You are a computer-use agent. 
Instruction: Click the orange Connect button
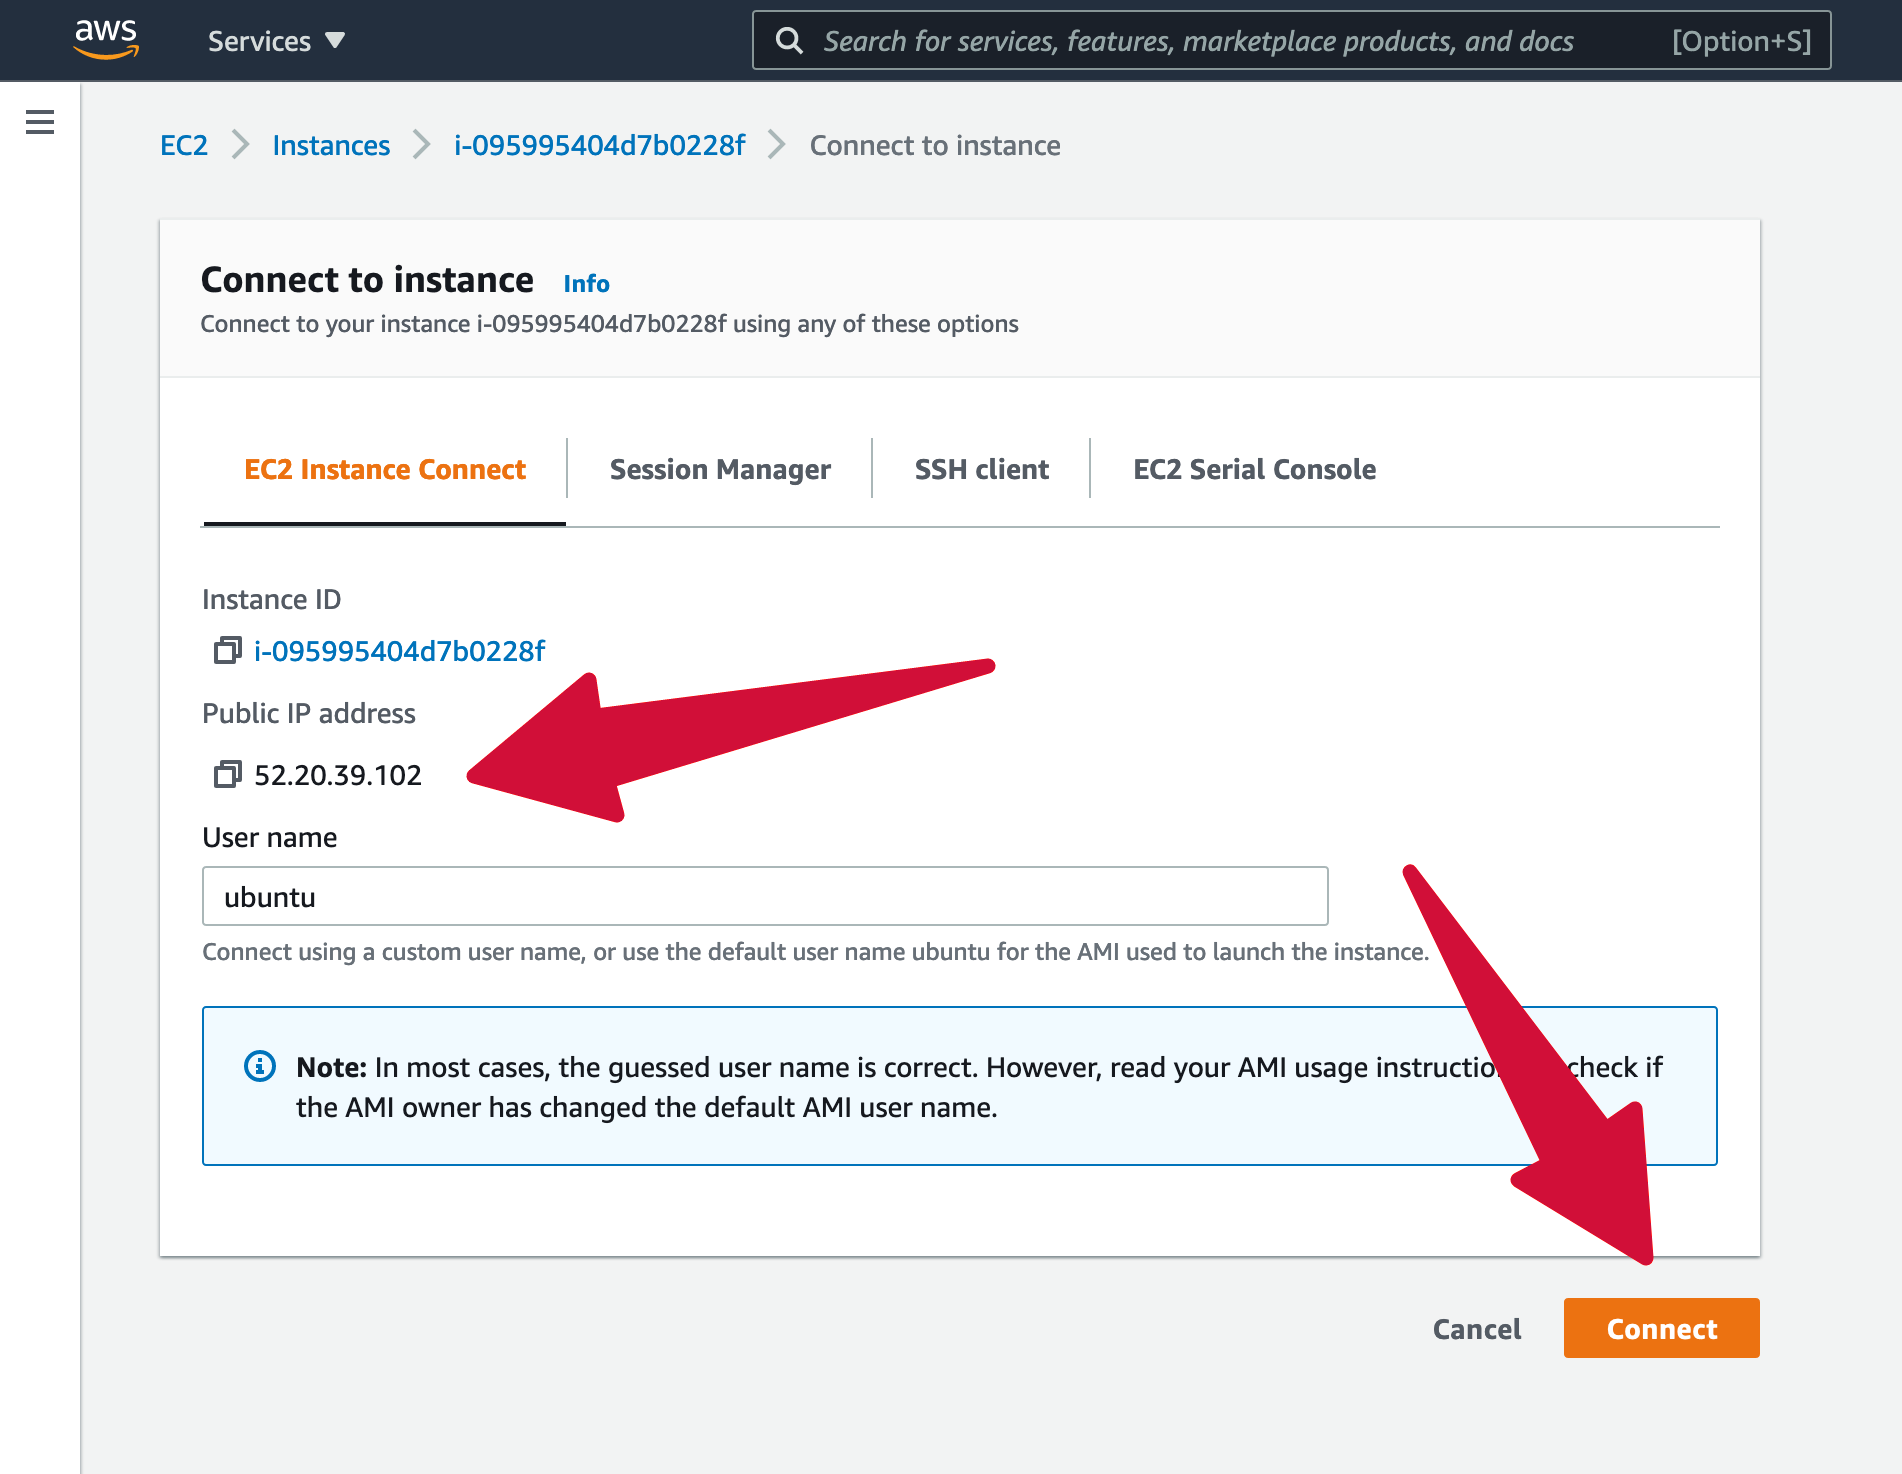pos(1661,1328)
